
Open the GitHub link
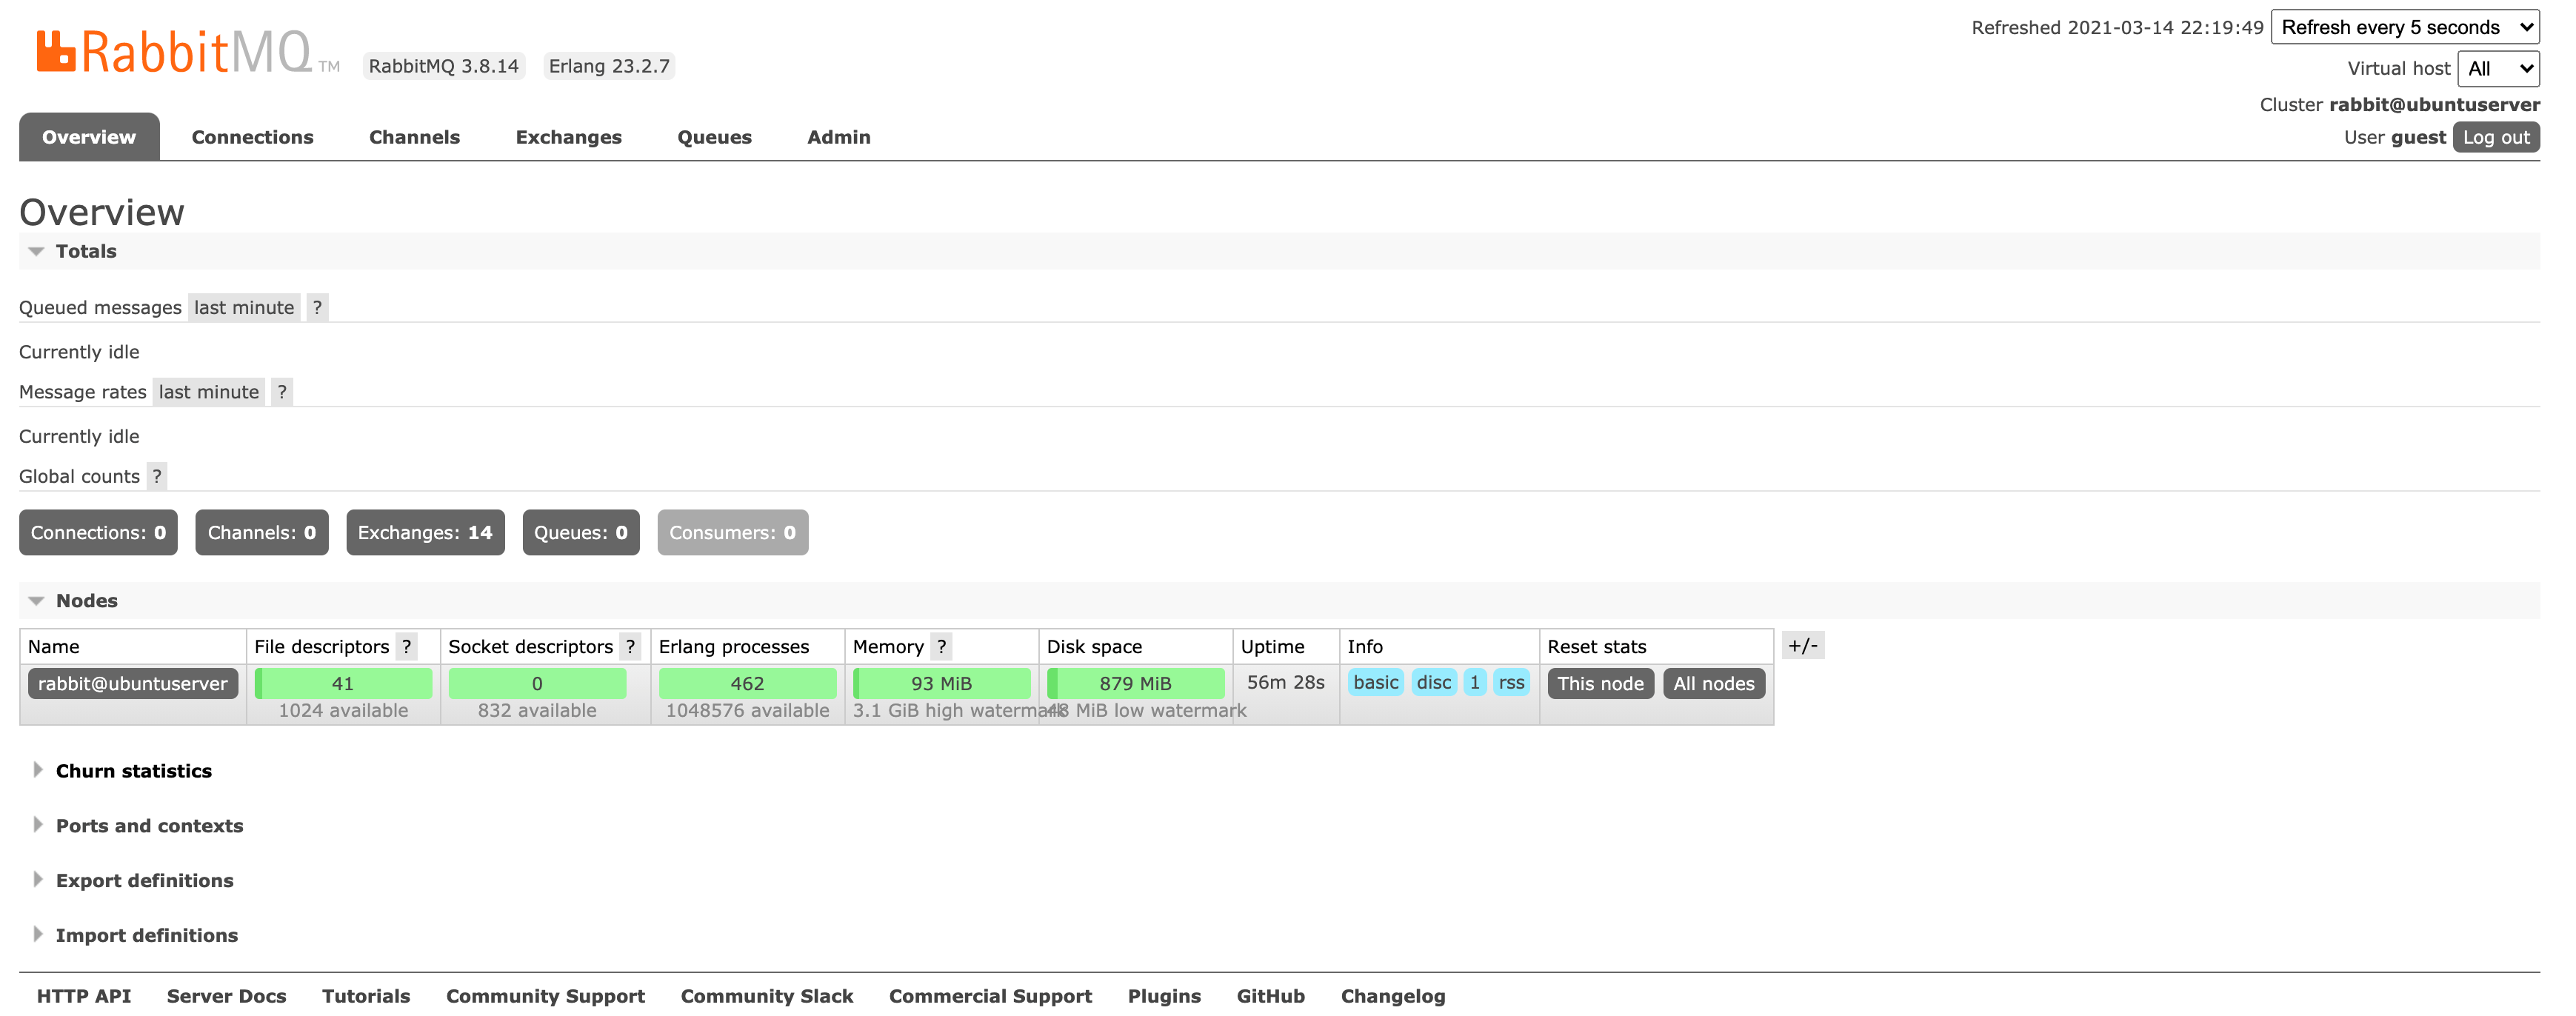[1271, 997]
